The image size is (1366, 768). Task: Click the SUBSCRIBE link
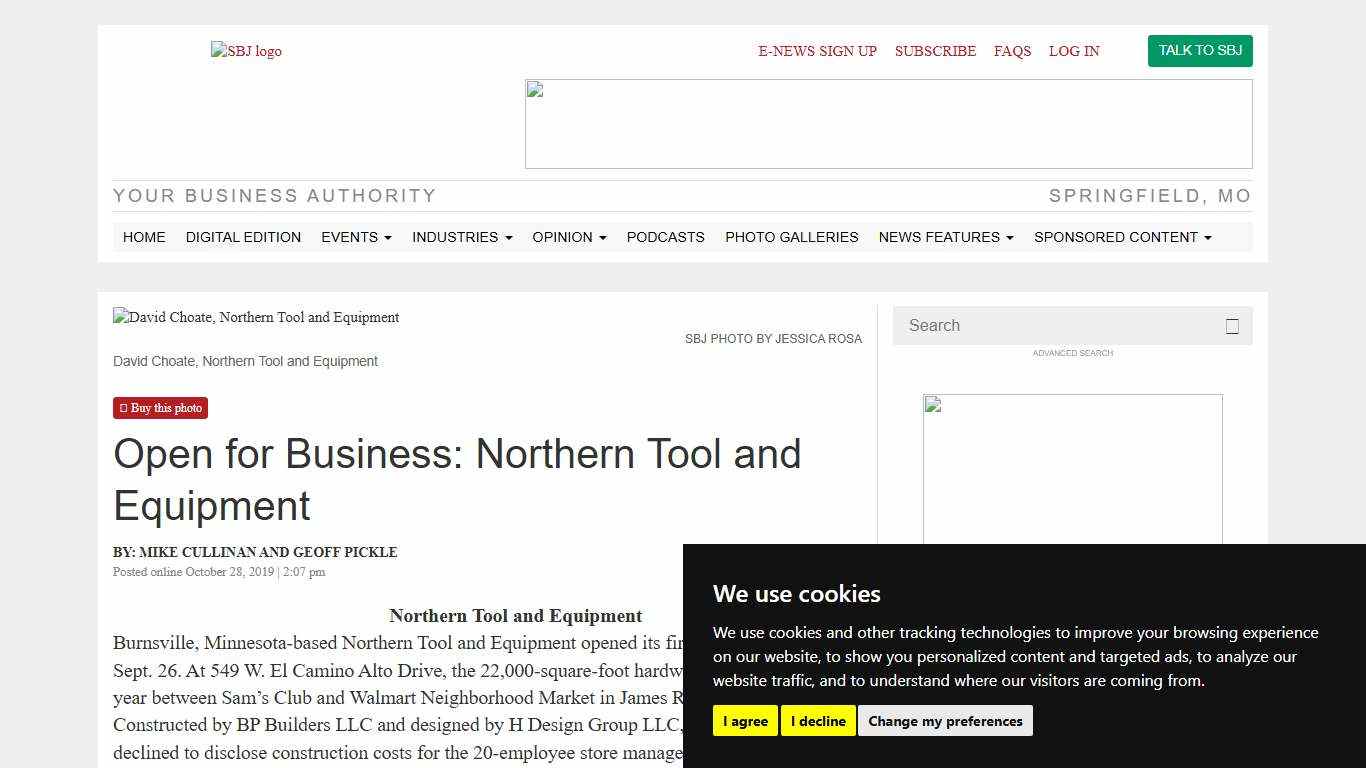(x=935, y=51)
